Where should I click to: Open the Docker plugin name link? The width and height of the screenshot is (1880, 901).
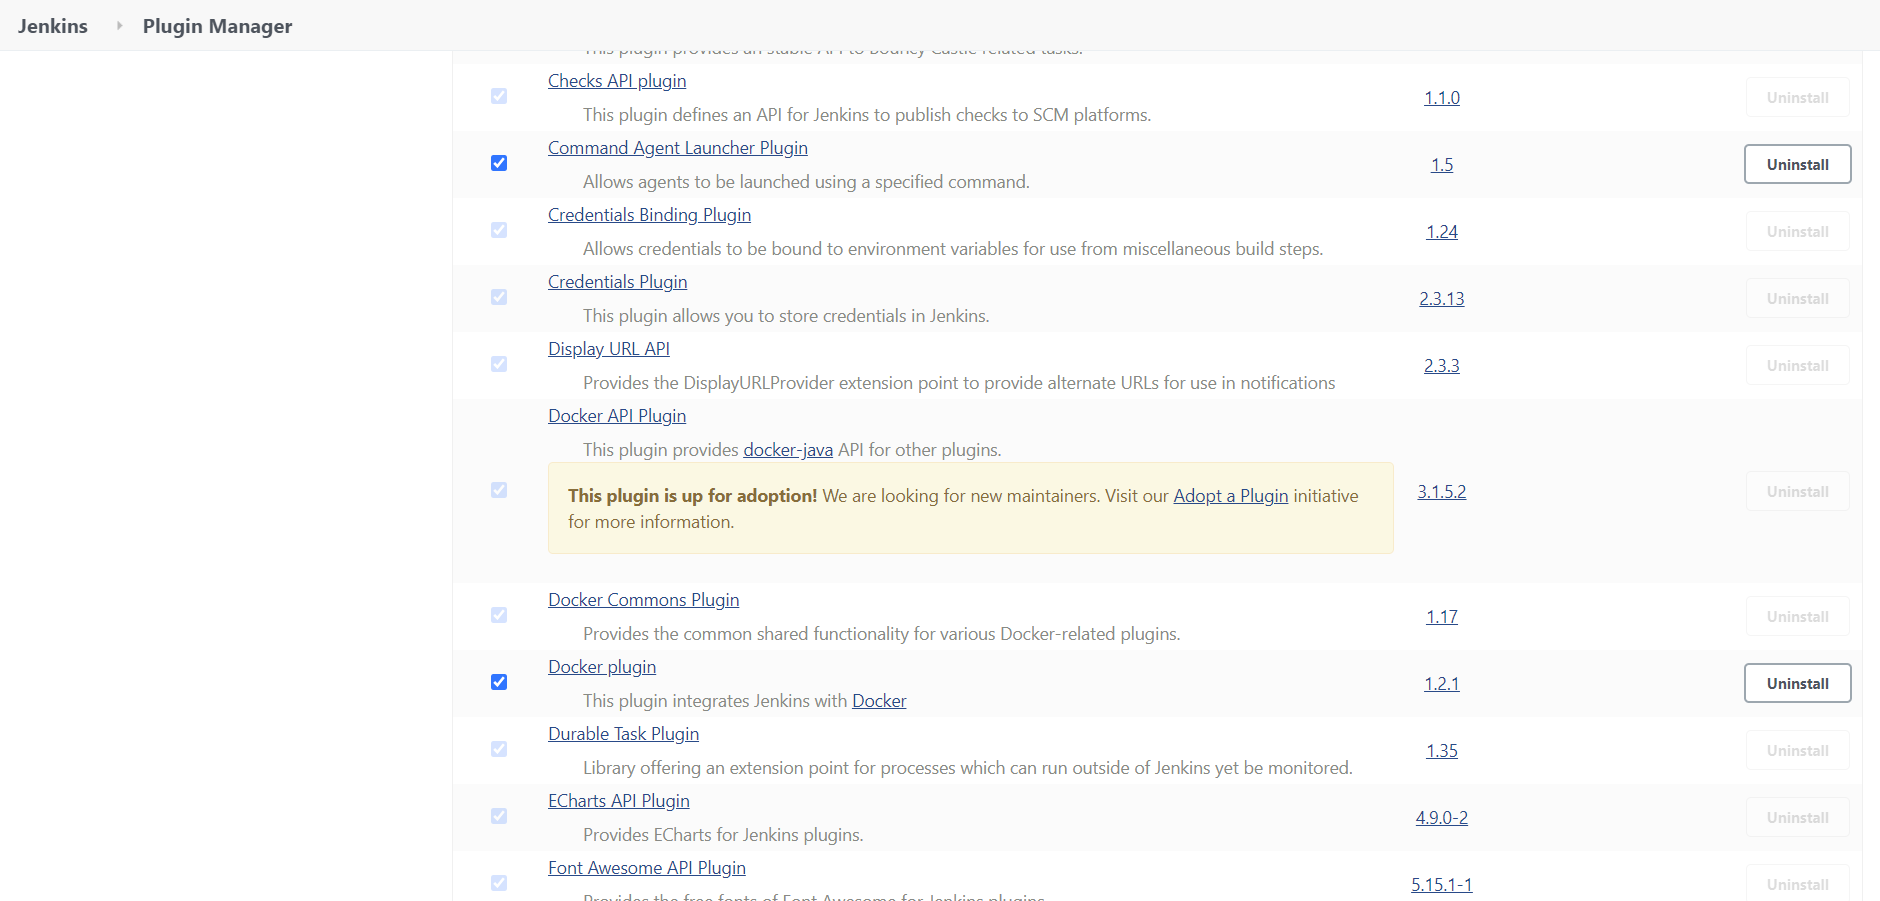pyautogui.click(x=602, y=667)
